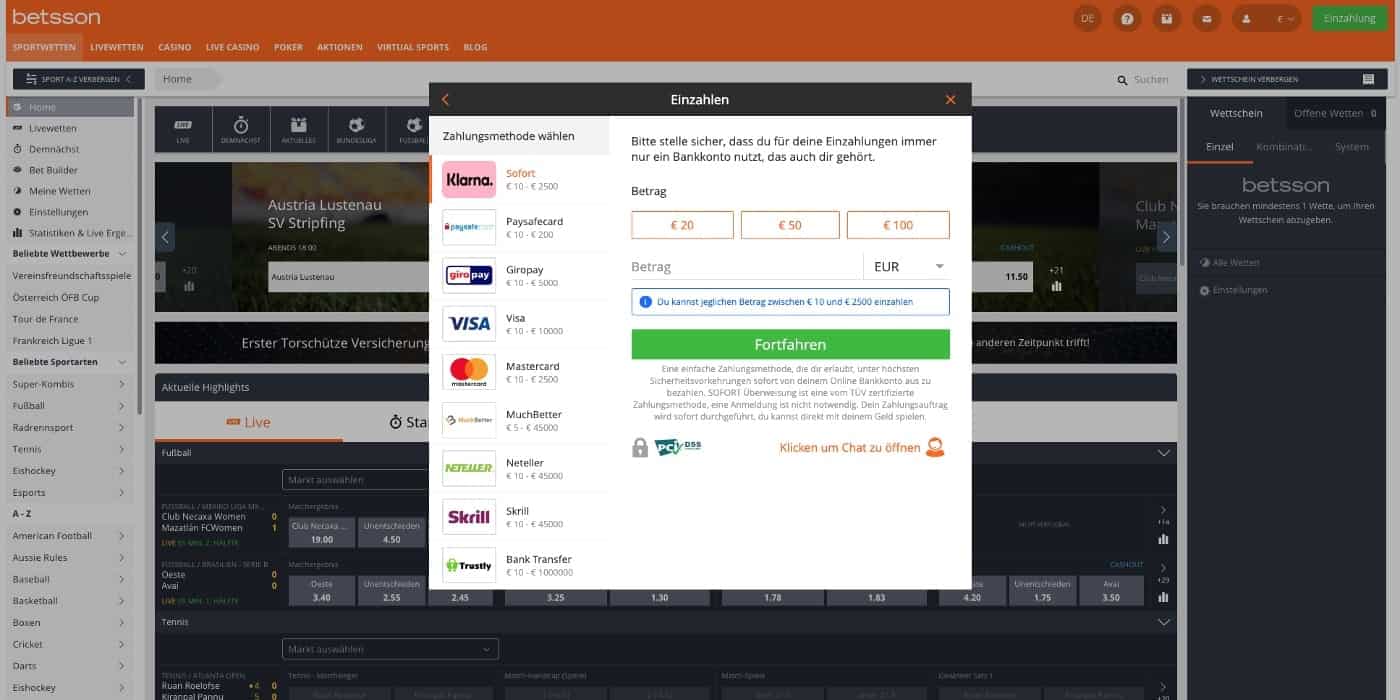The height and width of the screenshot is (700, 1400).
Task: Click the blue info icon in deposit limits notice
Action: (646, 301)
